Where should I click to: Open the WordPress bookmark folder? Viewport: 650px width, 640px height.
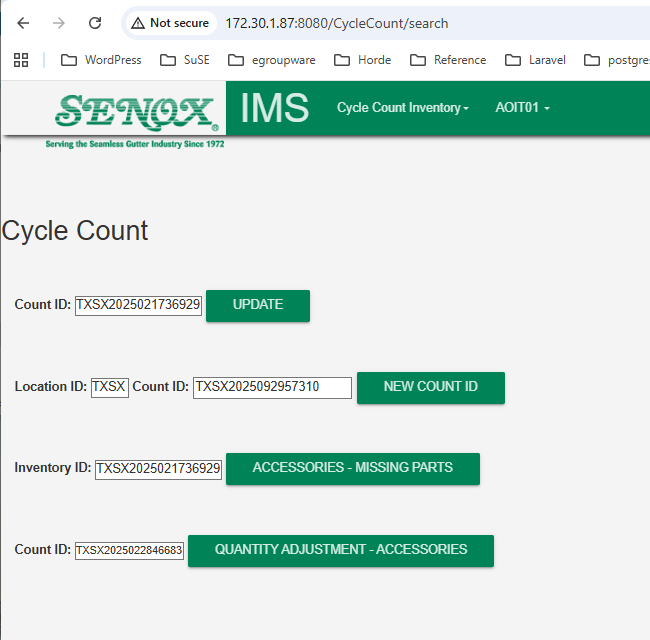click(101, 60)
